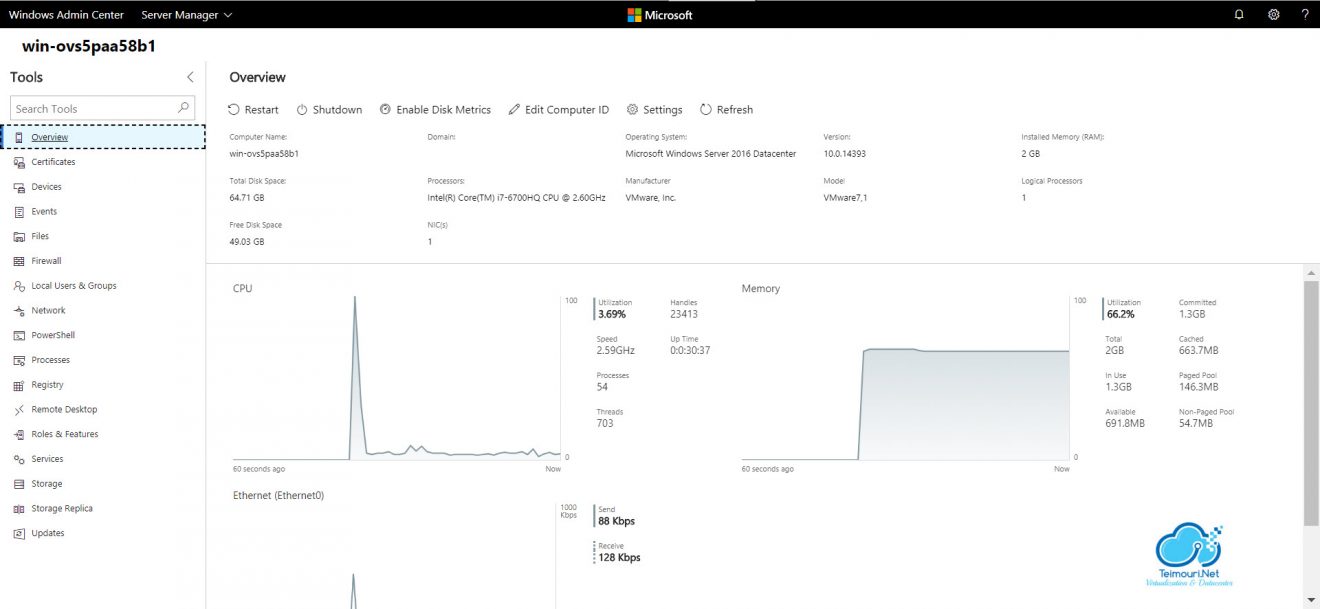Click the Up Time 0:0:30:37 value
Screen dimensions: 1320x609
[x=690, y=351]
